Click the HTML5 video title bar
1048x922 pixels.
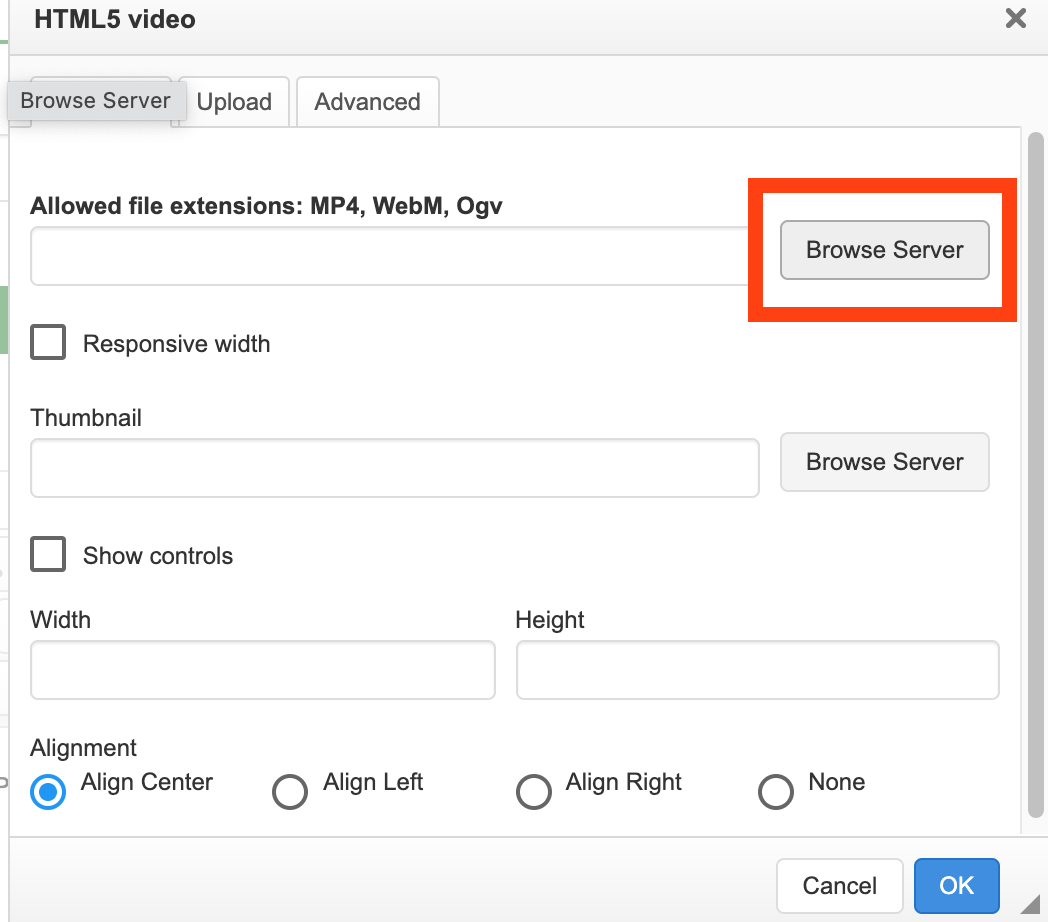tap(500, 20)
